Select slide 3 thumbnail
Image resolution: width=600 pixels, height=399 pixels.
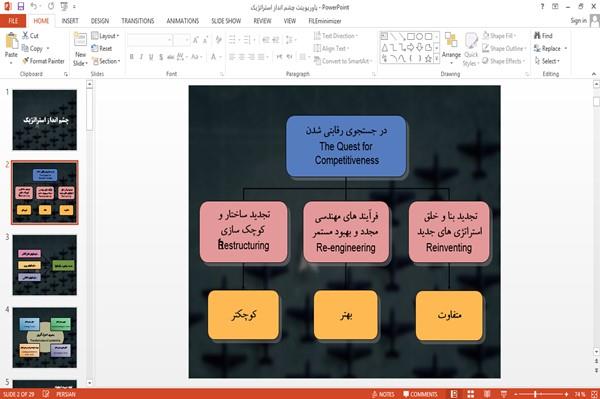coord(45,265)
